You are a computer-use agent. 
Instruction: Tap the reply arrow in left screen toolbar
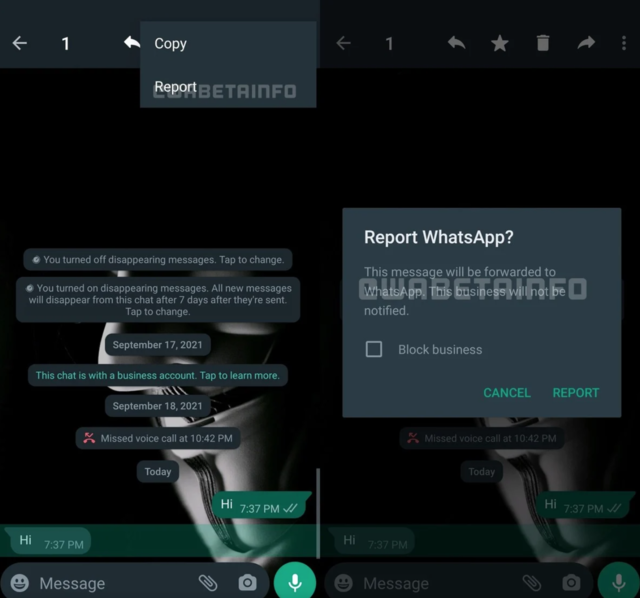click(x=132, y=42)
